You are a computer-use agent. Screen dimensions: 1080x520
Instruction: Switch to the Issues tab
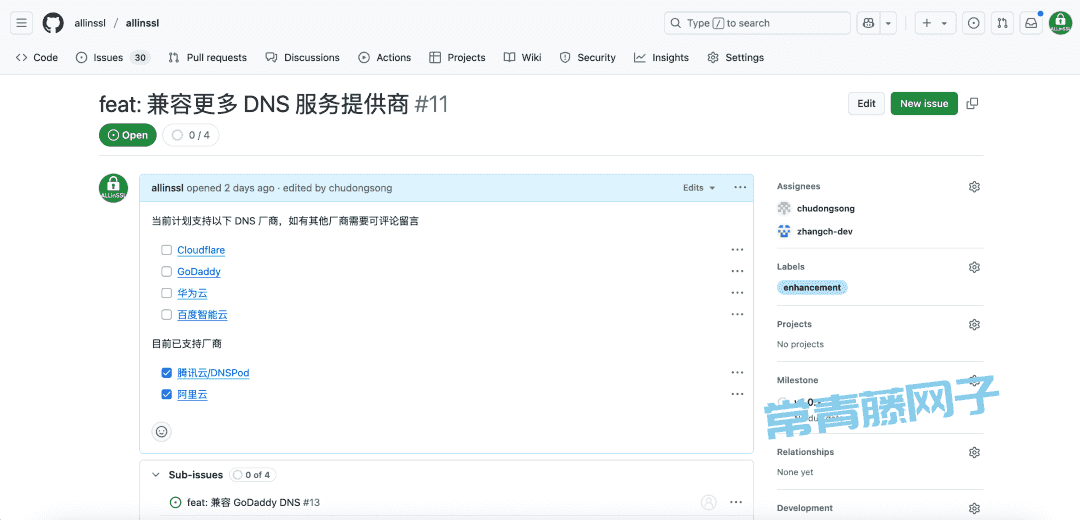click(x=113, y=58)
